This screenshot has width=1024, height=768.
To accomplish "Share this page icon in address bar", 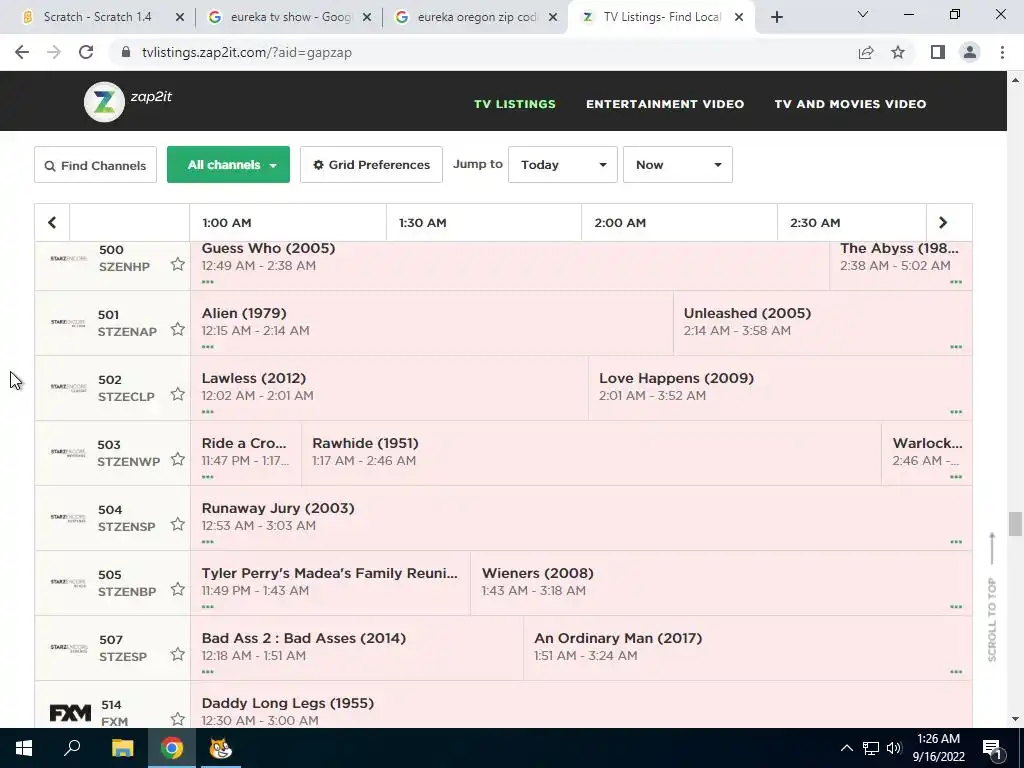I will click(866, 52).
